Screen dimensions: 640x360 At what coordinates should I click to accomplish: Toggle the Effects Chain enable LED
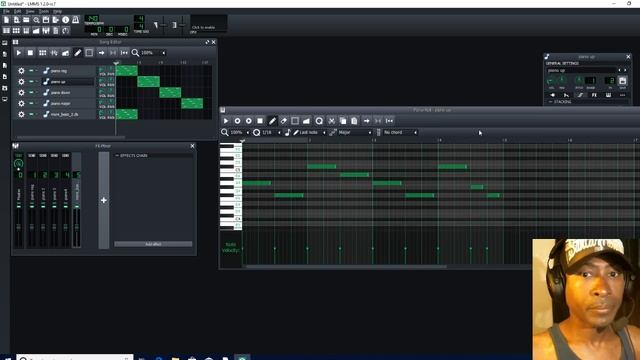click(x=117, y=156)
